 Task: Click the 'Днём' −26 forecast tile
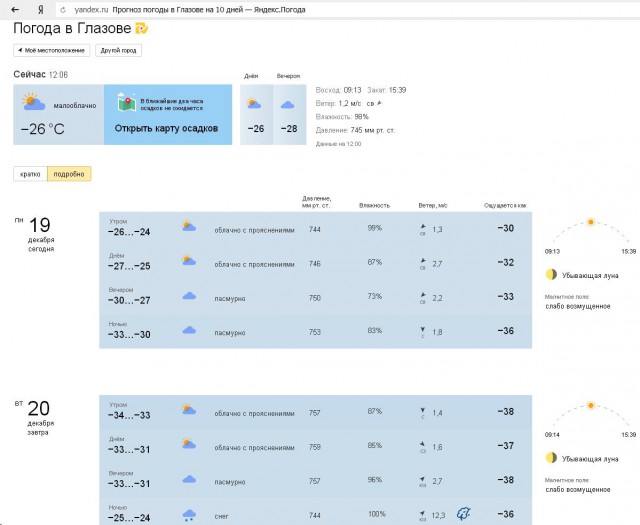[x=256, y=114]
